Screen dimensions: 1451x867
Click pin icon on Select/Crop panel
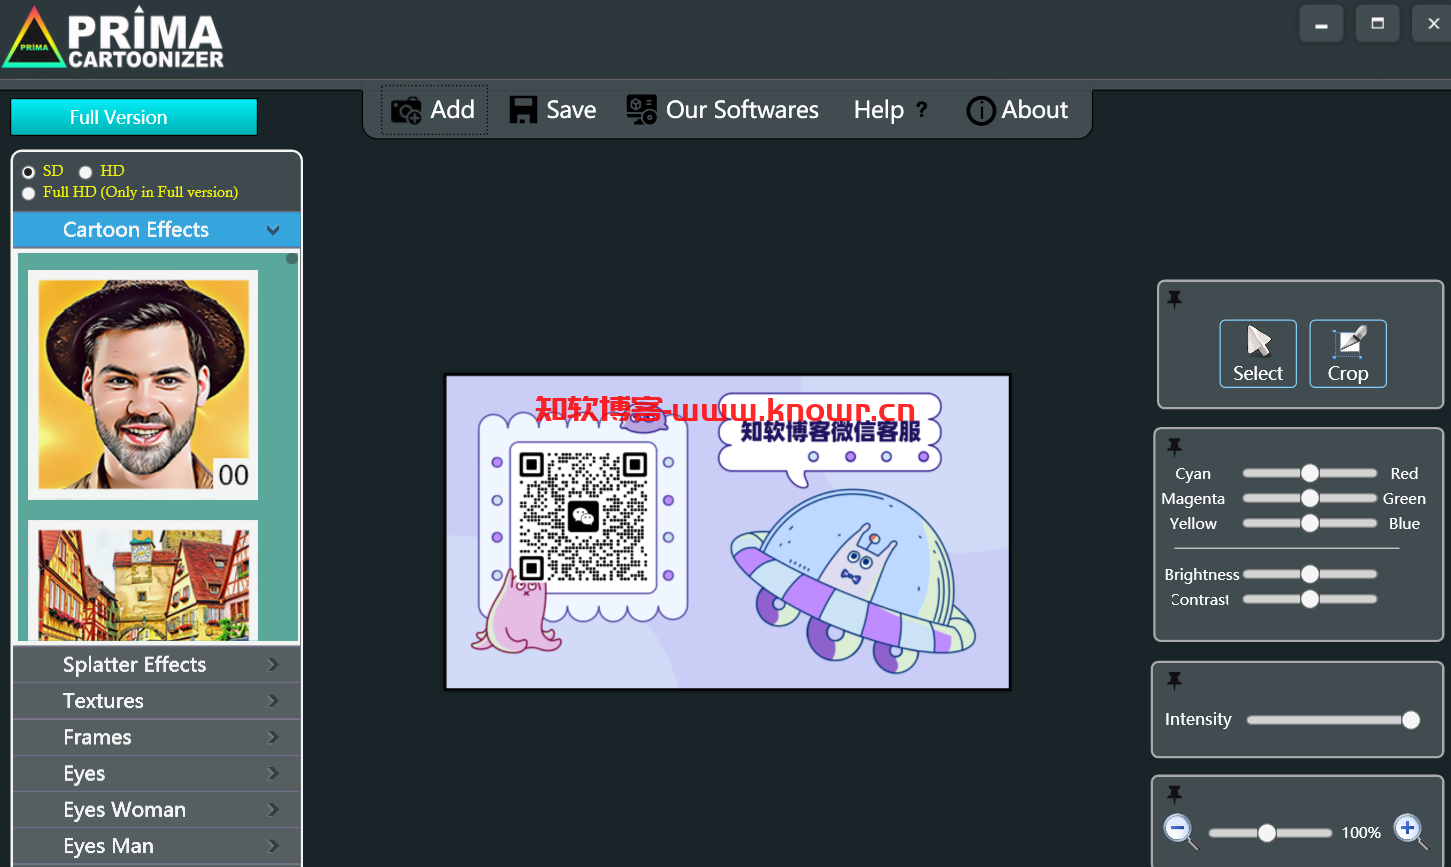coord(1174,299)
